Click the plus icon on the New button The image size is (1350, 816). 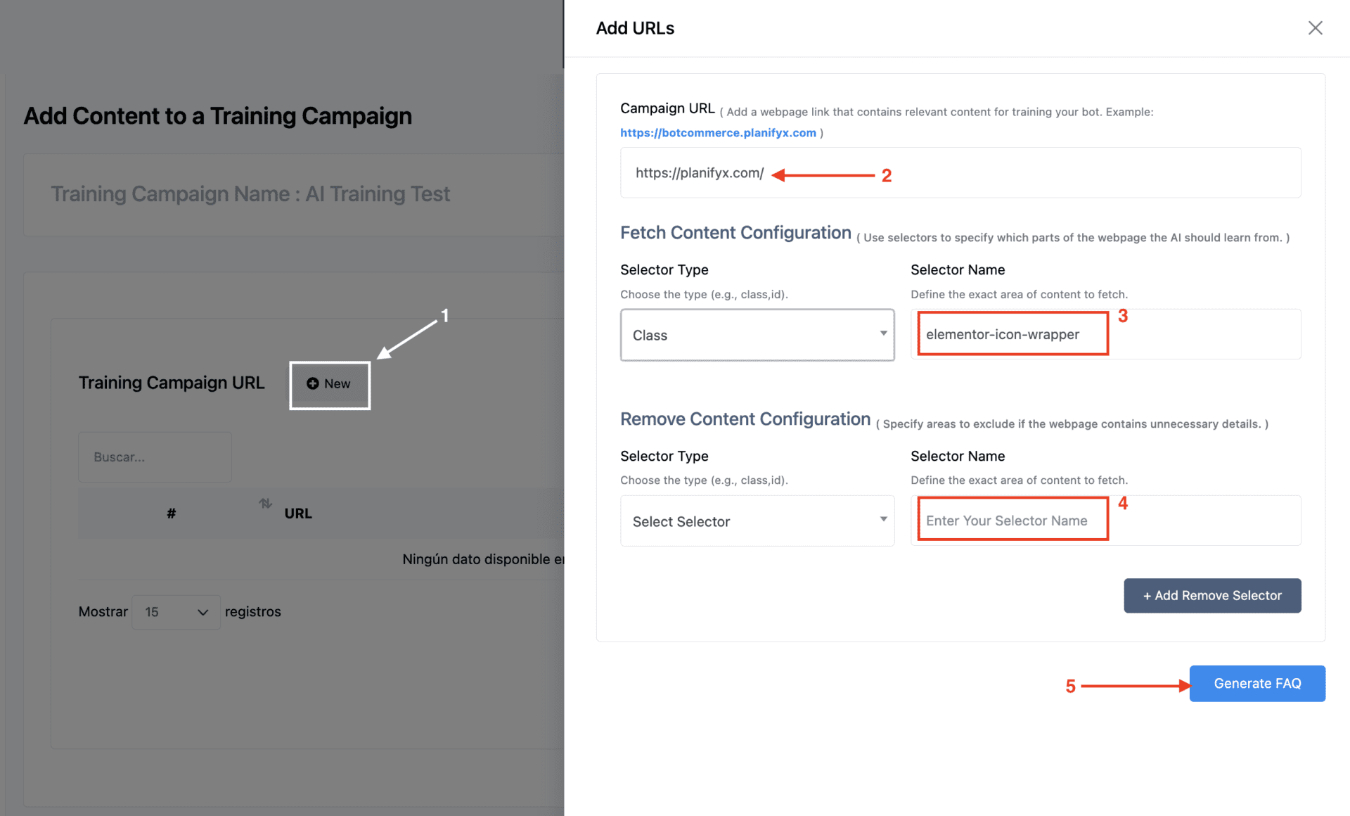coord(313,384)
